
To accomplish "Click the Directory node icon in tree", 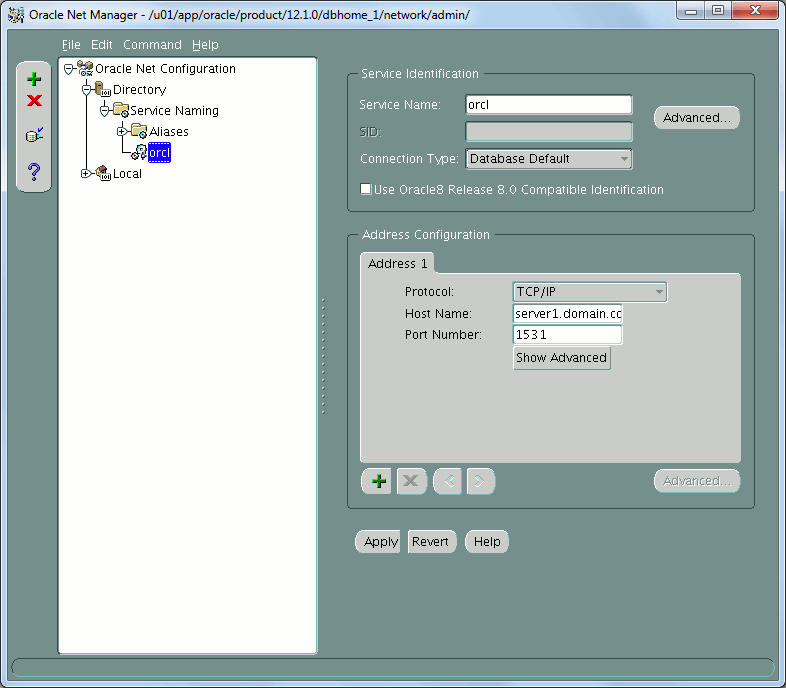I will pyautogui.click(x=103, y=89).
